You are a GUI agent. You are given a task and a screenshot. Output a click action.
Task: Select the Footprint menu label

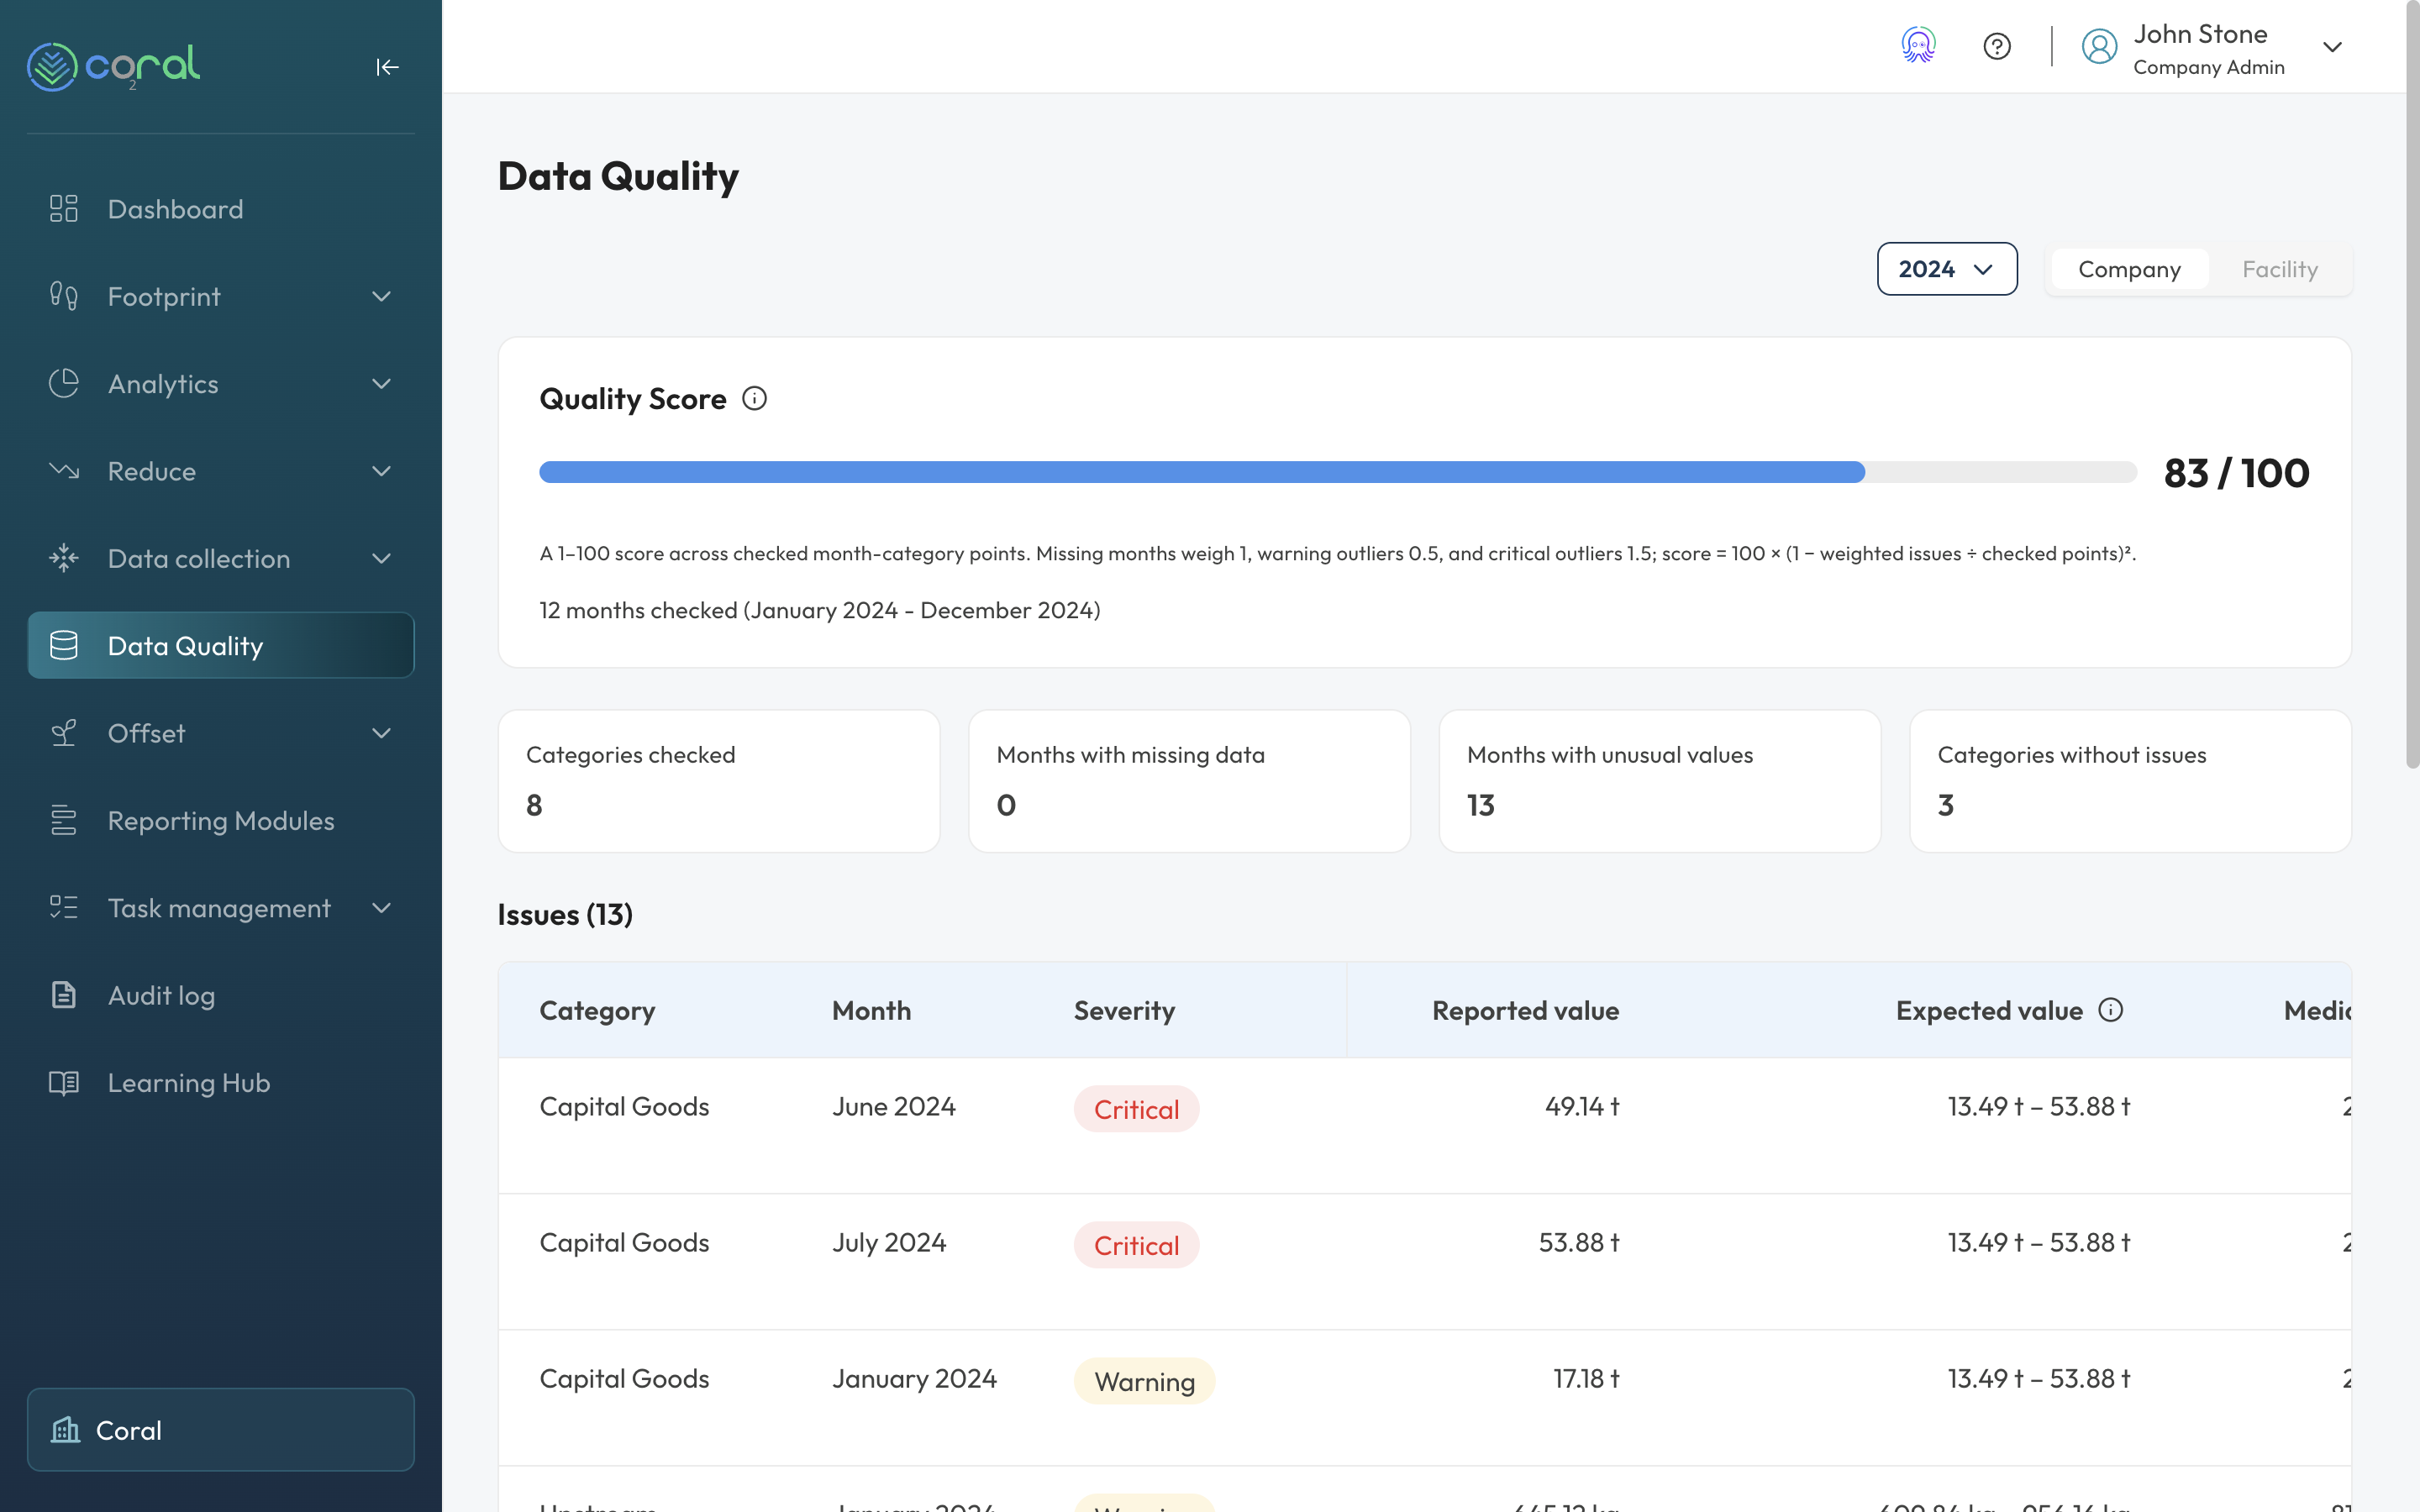click(164, 297)
